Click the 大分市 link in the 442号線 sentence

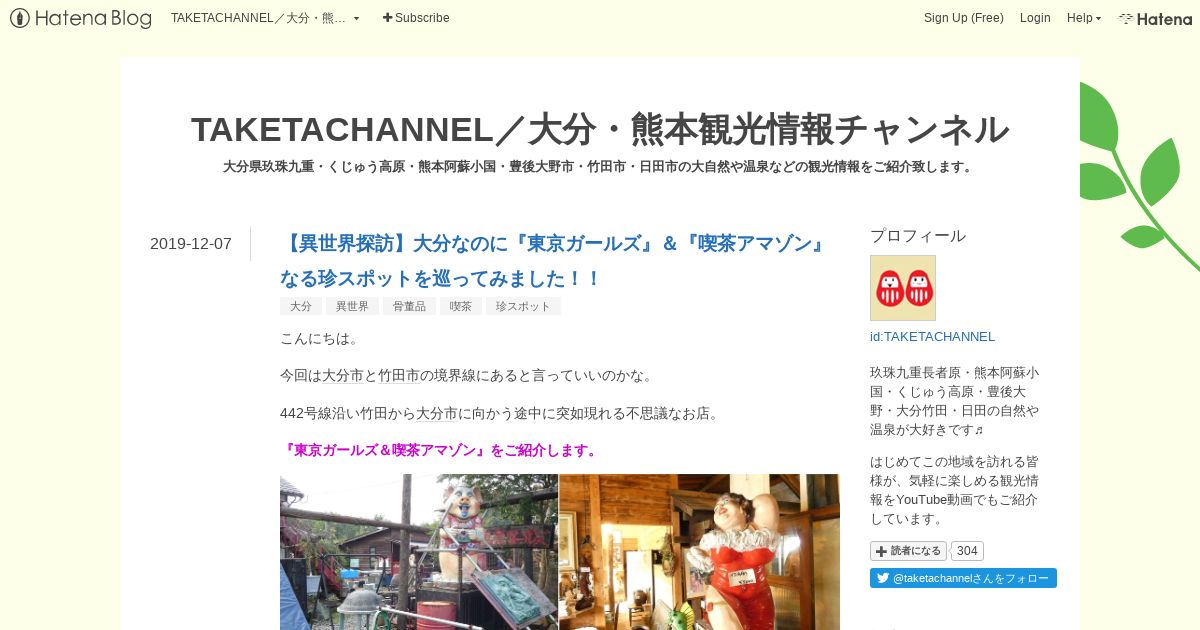(x=437, y=413)
